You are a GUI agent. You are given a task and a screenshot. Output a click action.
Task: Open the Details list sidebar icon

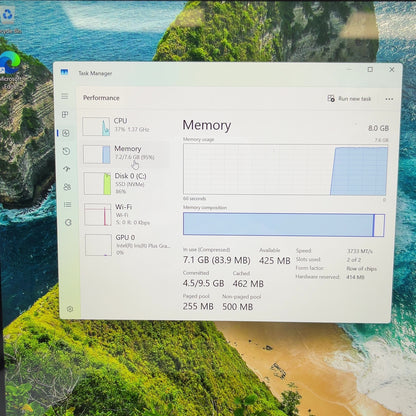coord(68,204)
